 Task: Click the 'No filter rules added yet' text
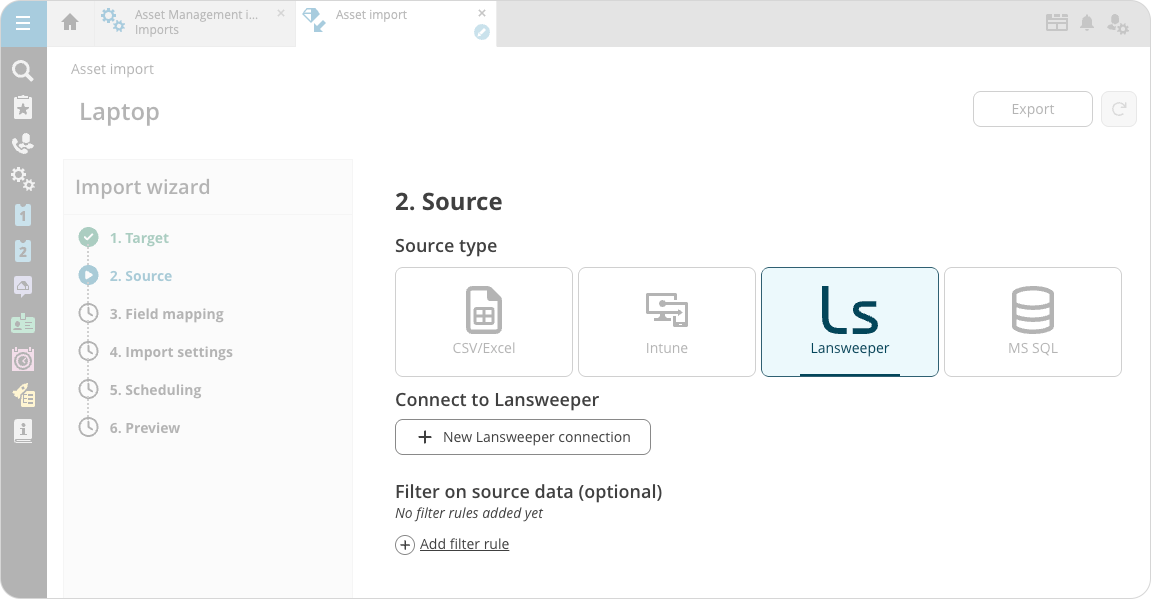(x=469, y=513)
